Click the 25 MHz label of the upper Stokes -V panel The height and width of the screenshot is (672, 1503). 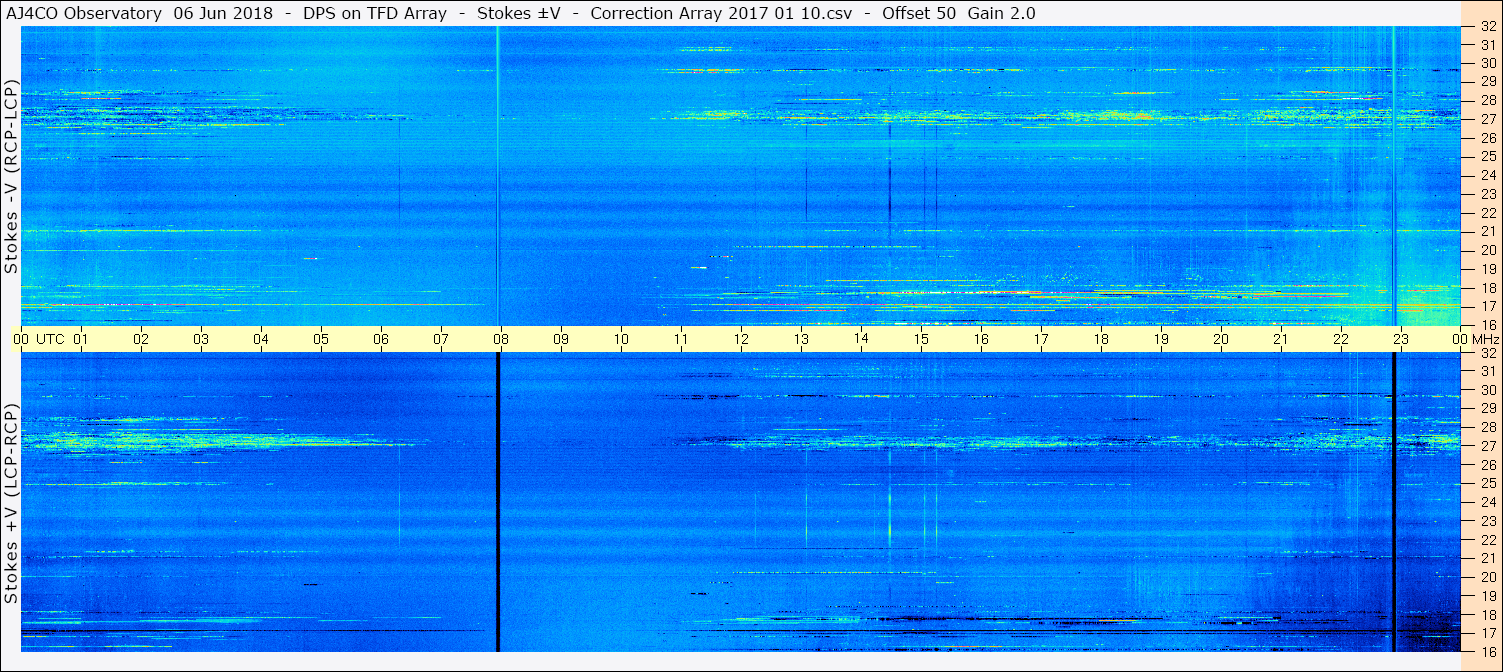(1487, 156)
